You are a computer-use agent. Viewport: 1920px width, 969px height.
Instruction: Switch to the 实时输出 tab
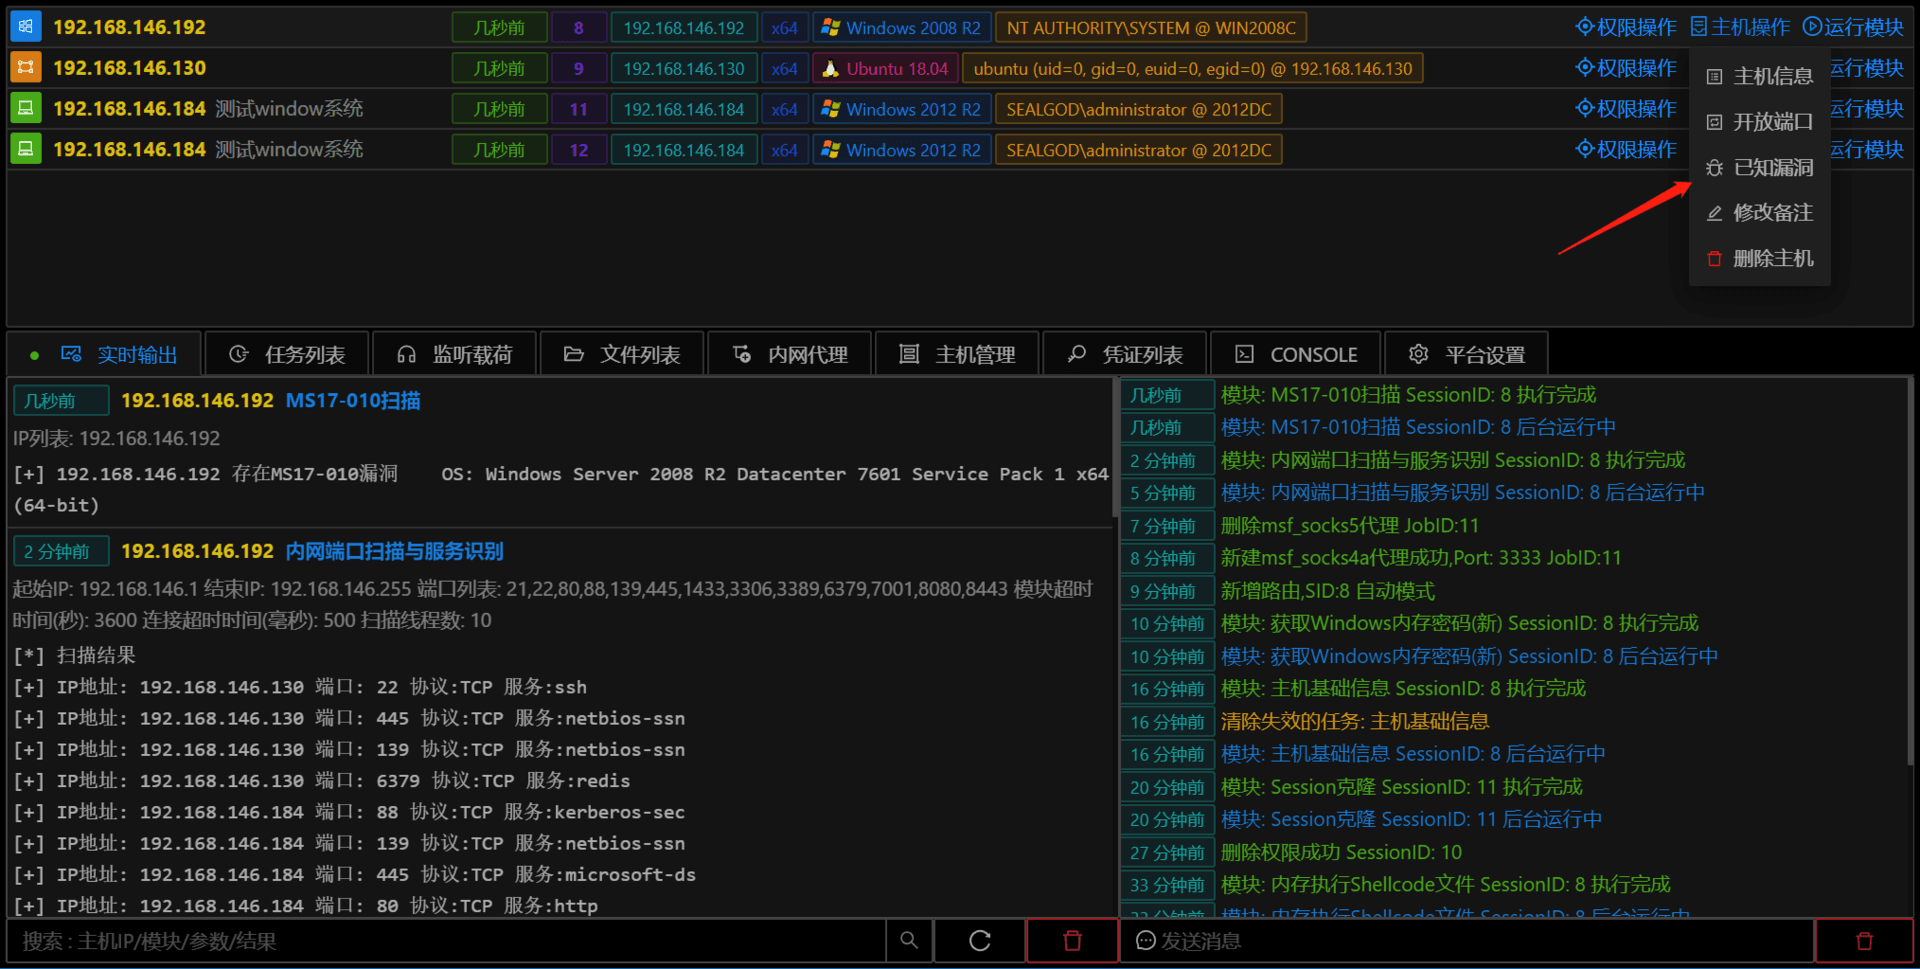tap(104, 354)
